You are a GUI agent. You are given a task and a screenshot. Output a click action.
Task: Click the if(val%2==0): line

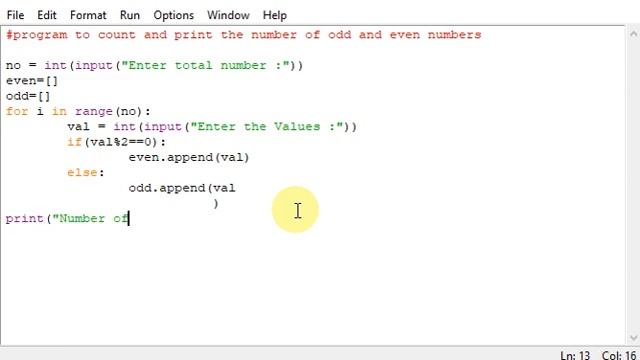[117, 142]
